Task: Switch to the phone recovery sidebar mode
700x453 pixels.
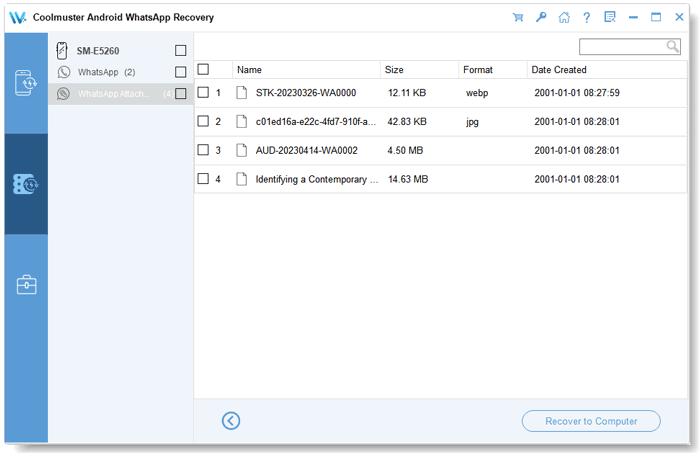Action: coord(26,83)
